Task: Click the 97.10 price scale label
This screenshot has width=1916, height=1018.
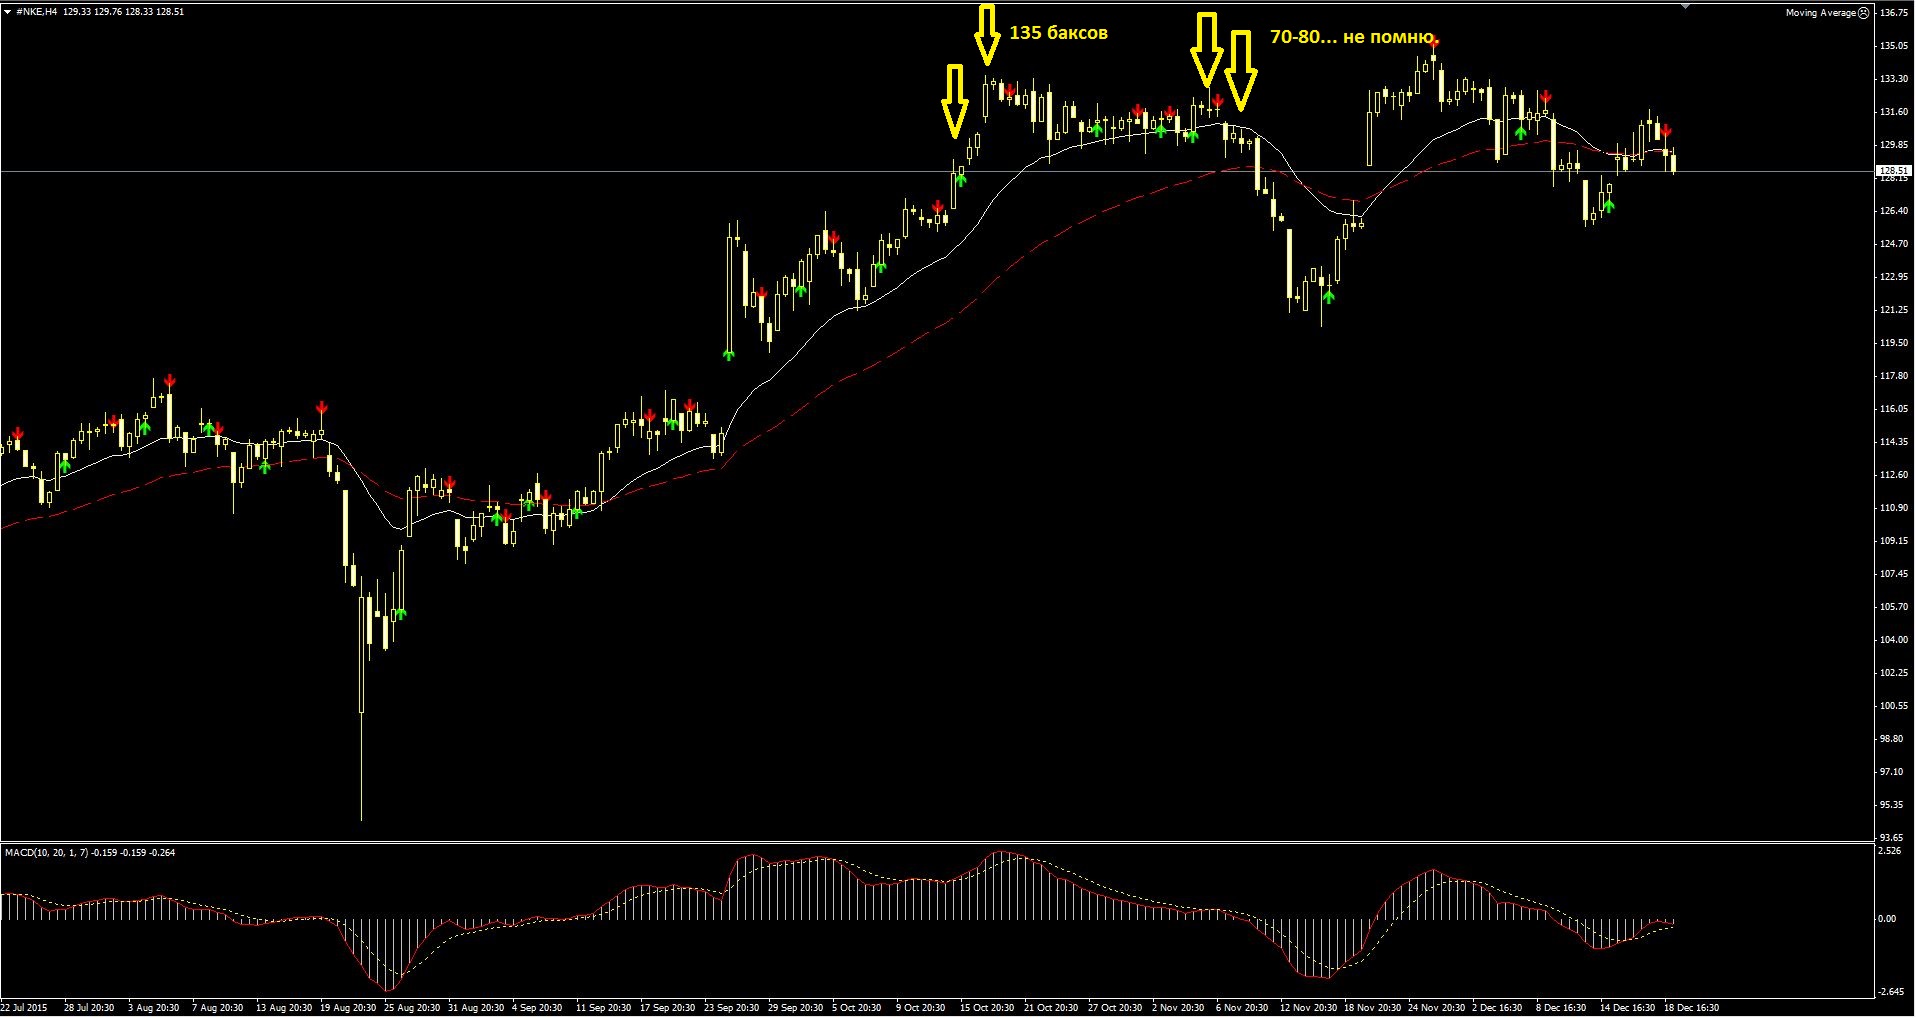Action: pyautogui.click(x=1891, y=772)
